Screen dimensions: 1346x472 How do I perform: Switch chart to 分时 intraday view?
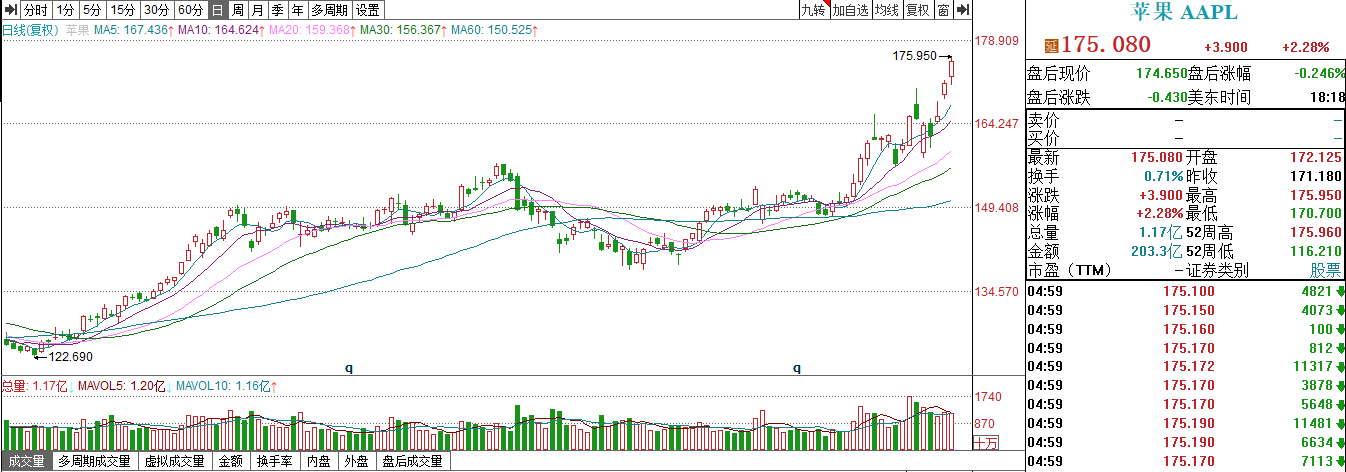click(36, 10)
